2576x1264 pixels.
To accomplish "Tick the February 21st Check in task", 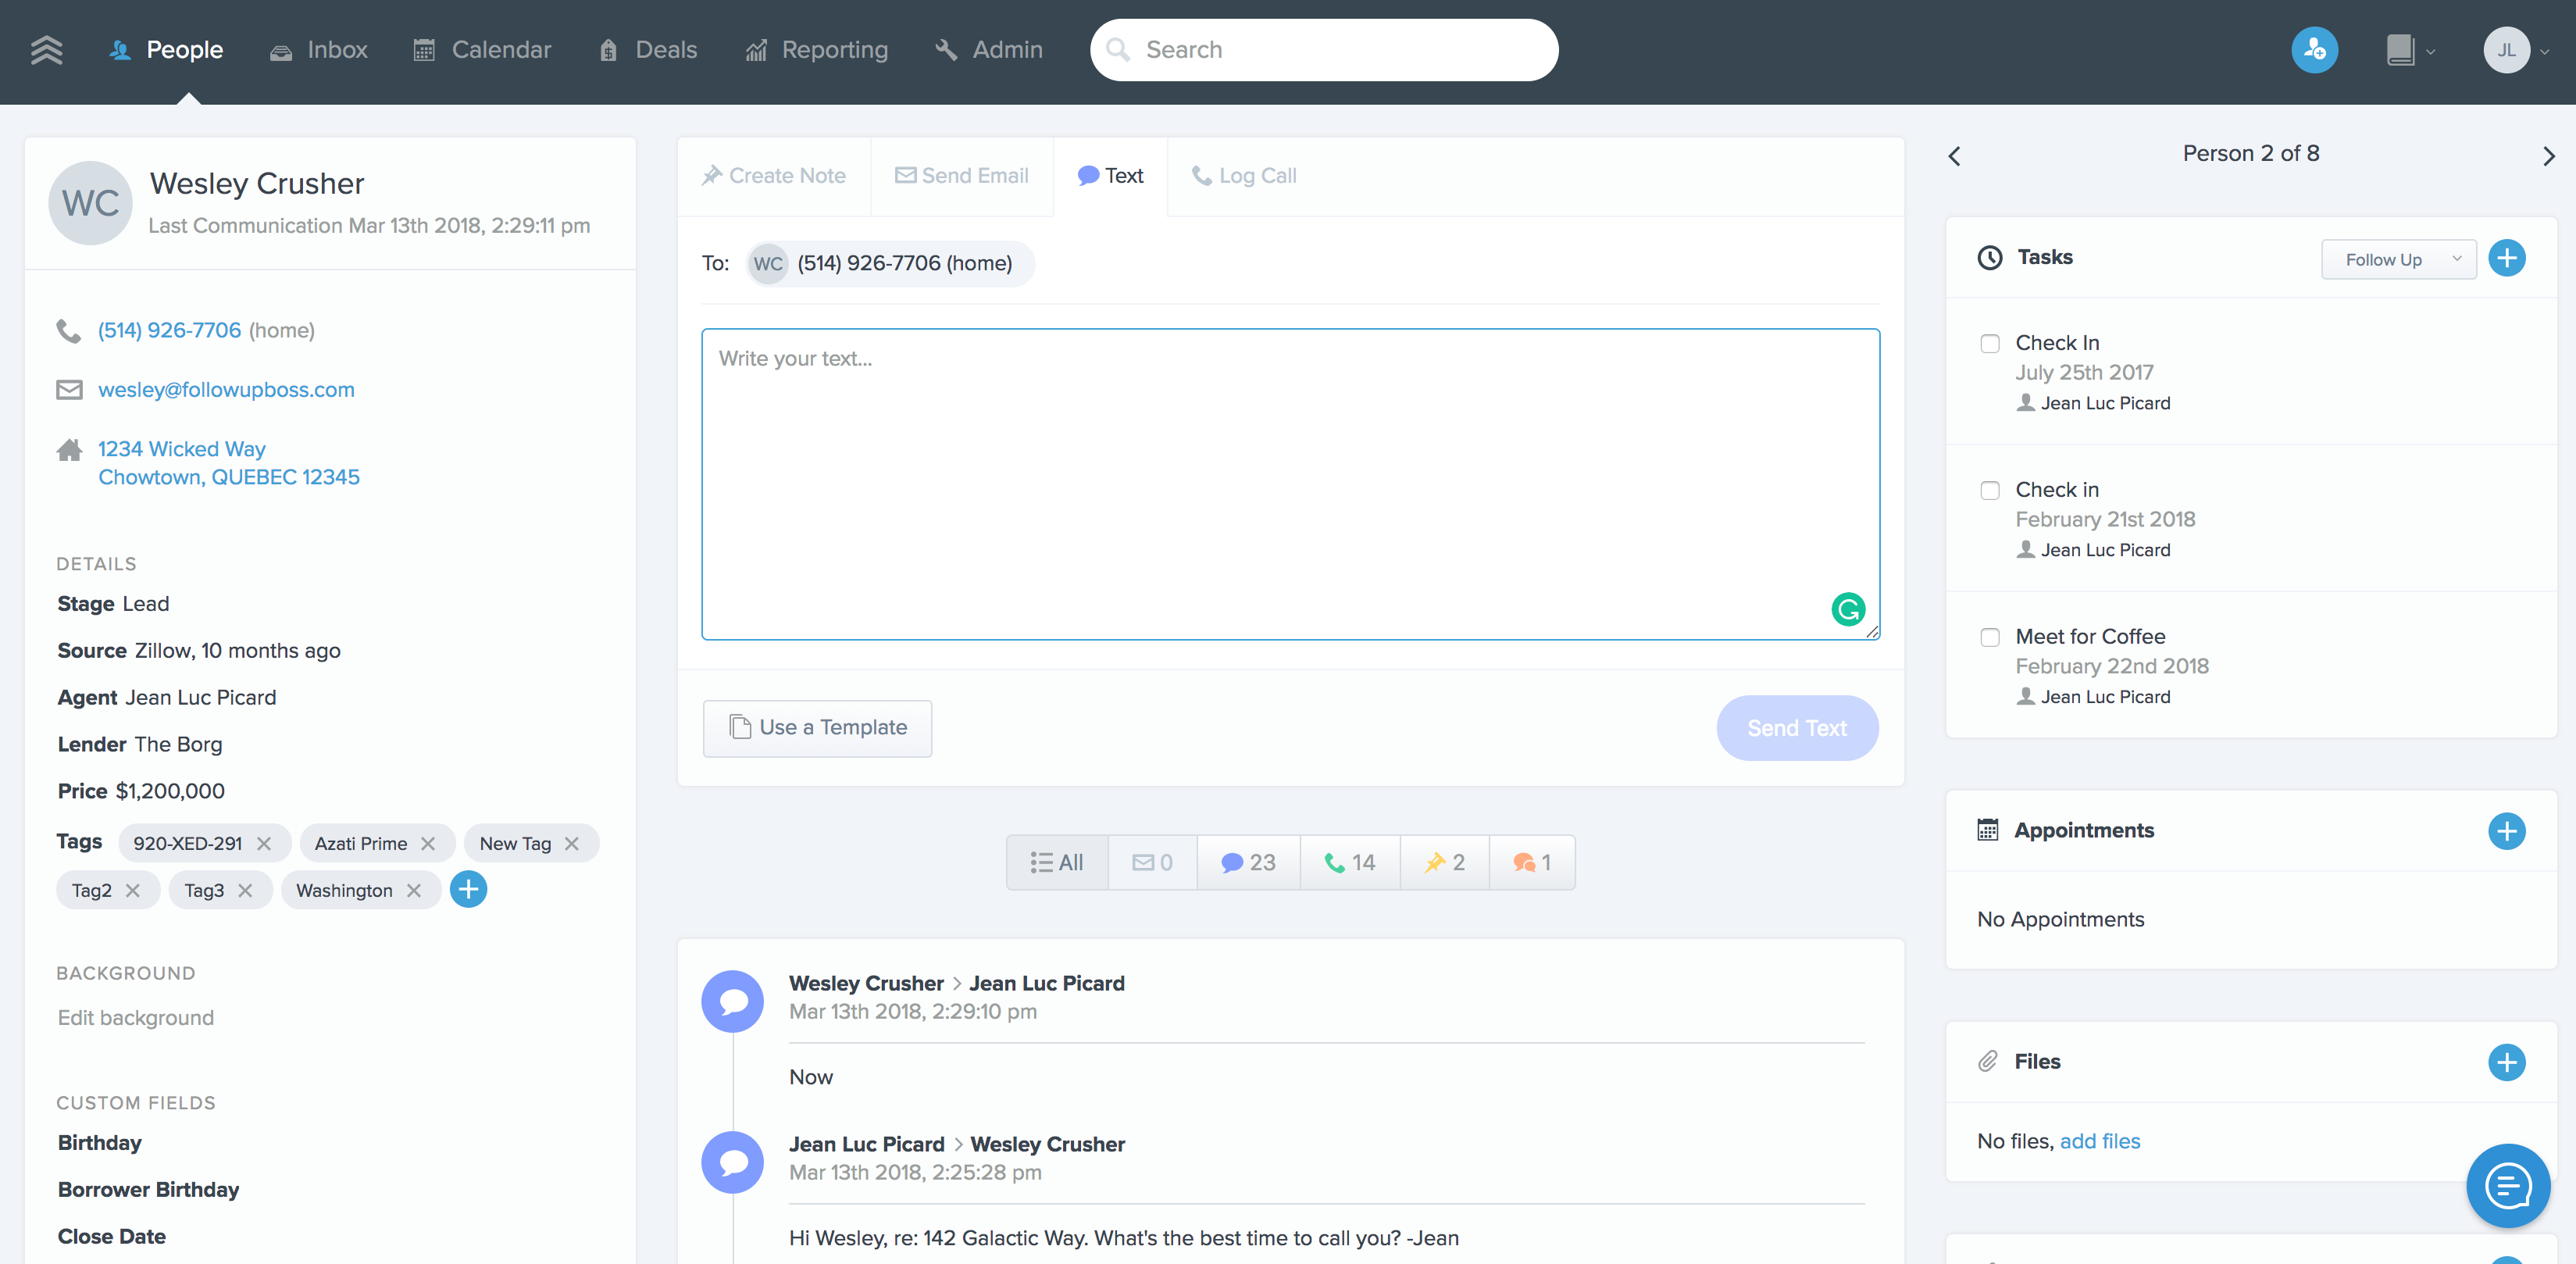I will (1990, 490).
